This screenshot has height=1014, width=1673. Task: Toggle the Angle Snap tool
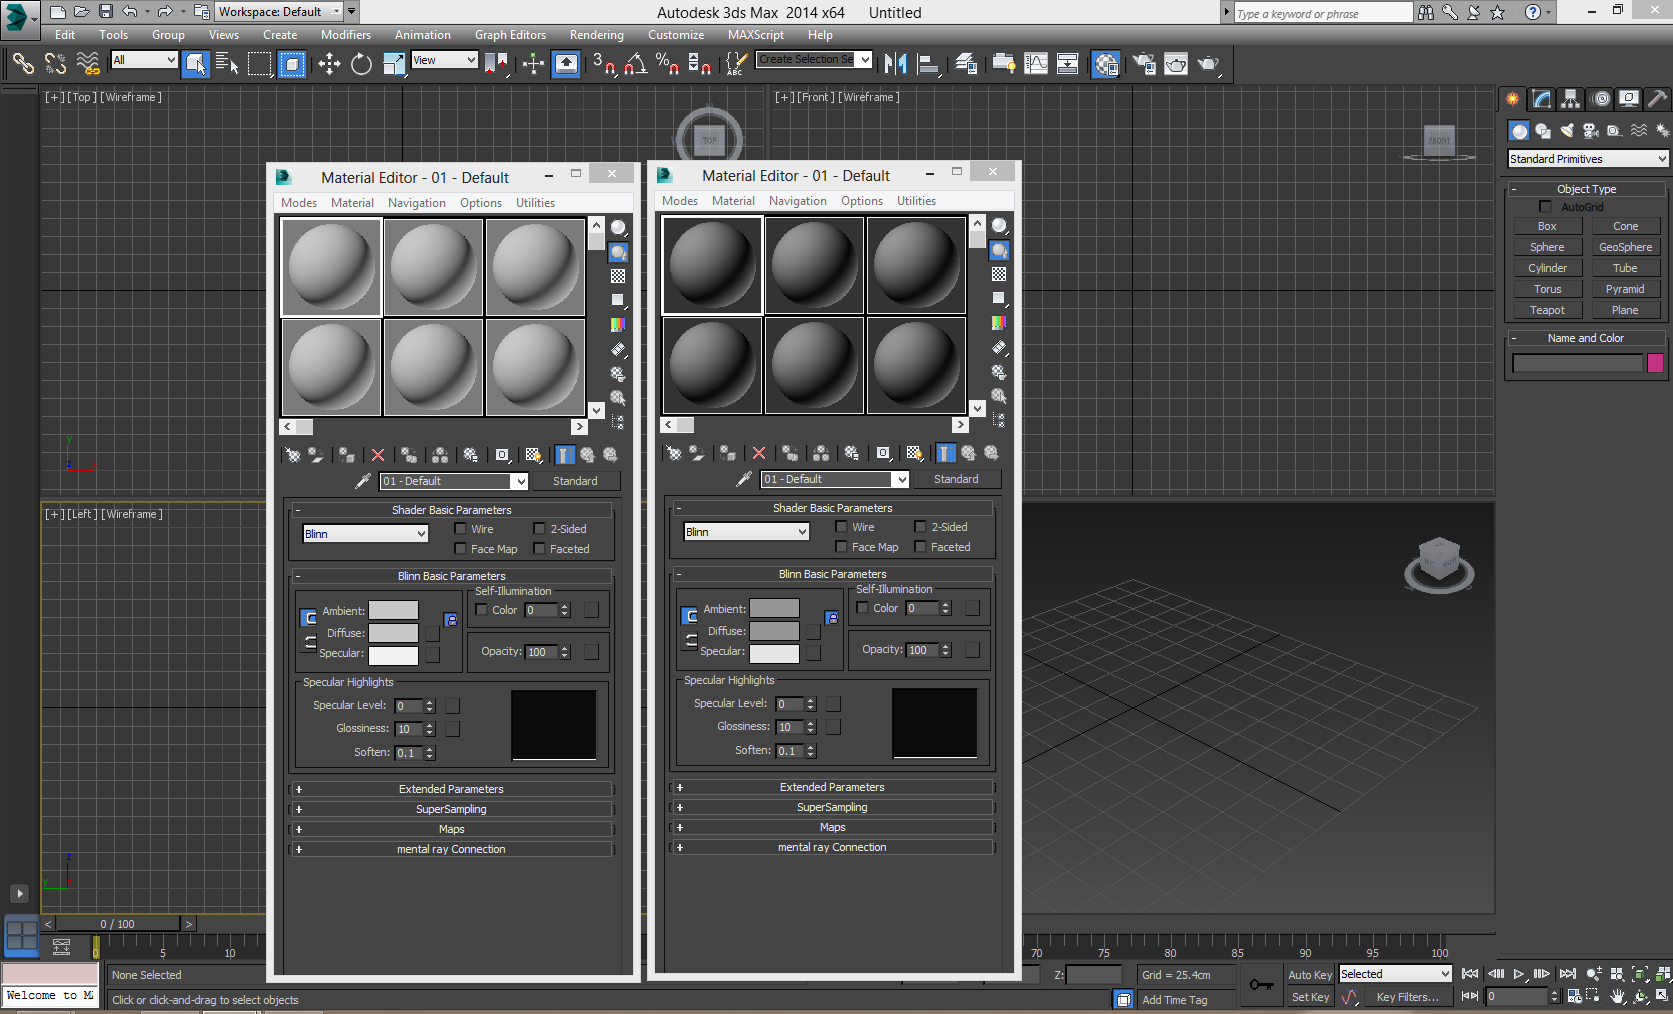[635, 64]
